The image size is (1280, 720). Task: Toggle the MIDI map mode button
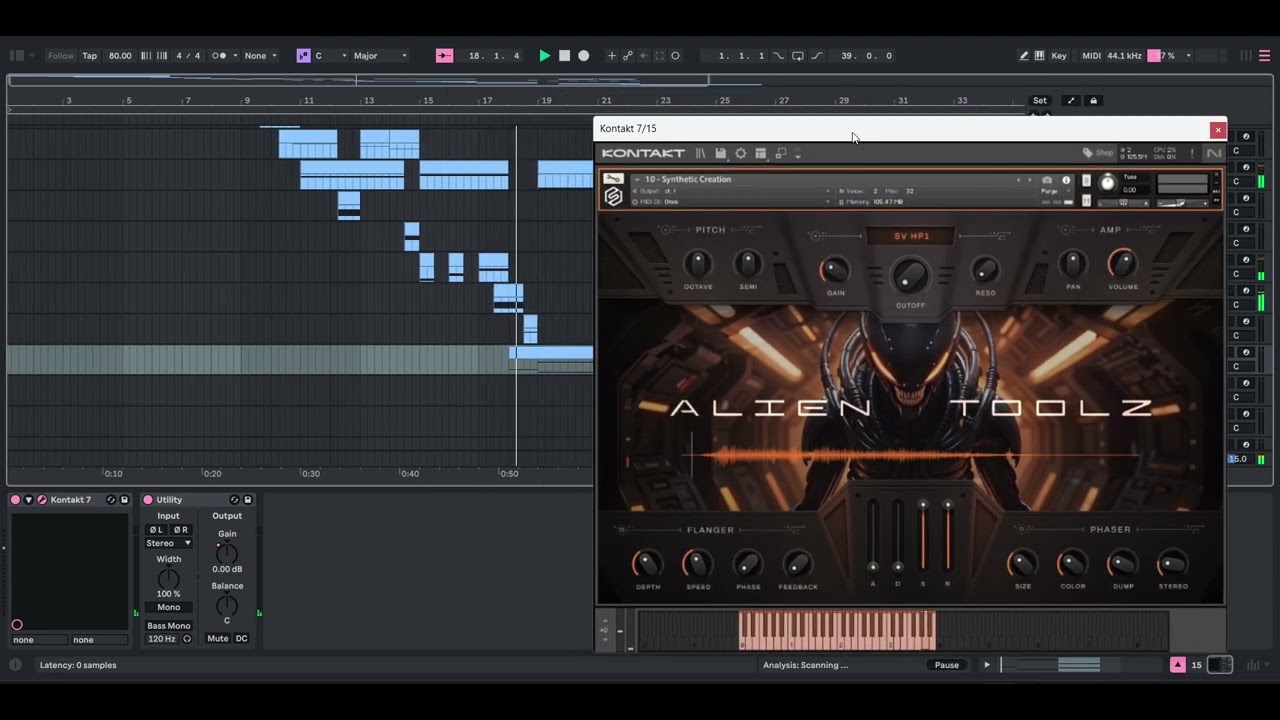tap(1091, 56)
